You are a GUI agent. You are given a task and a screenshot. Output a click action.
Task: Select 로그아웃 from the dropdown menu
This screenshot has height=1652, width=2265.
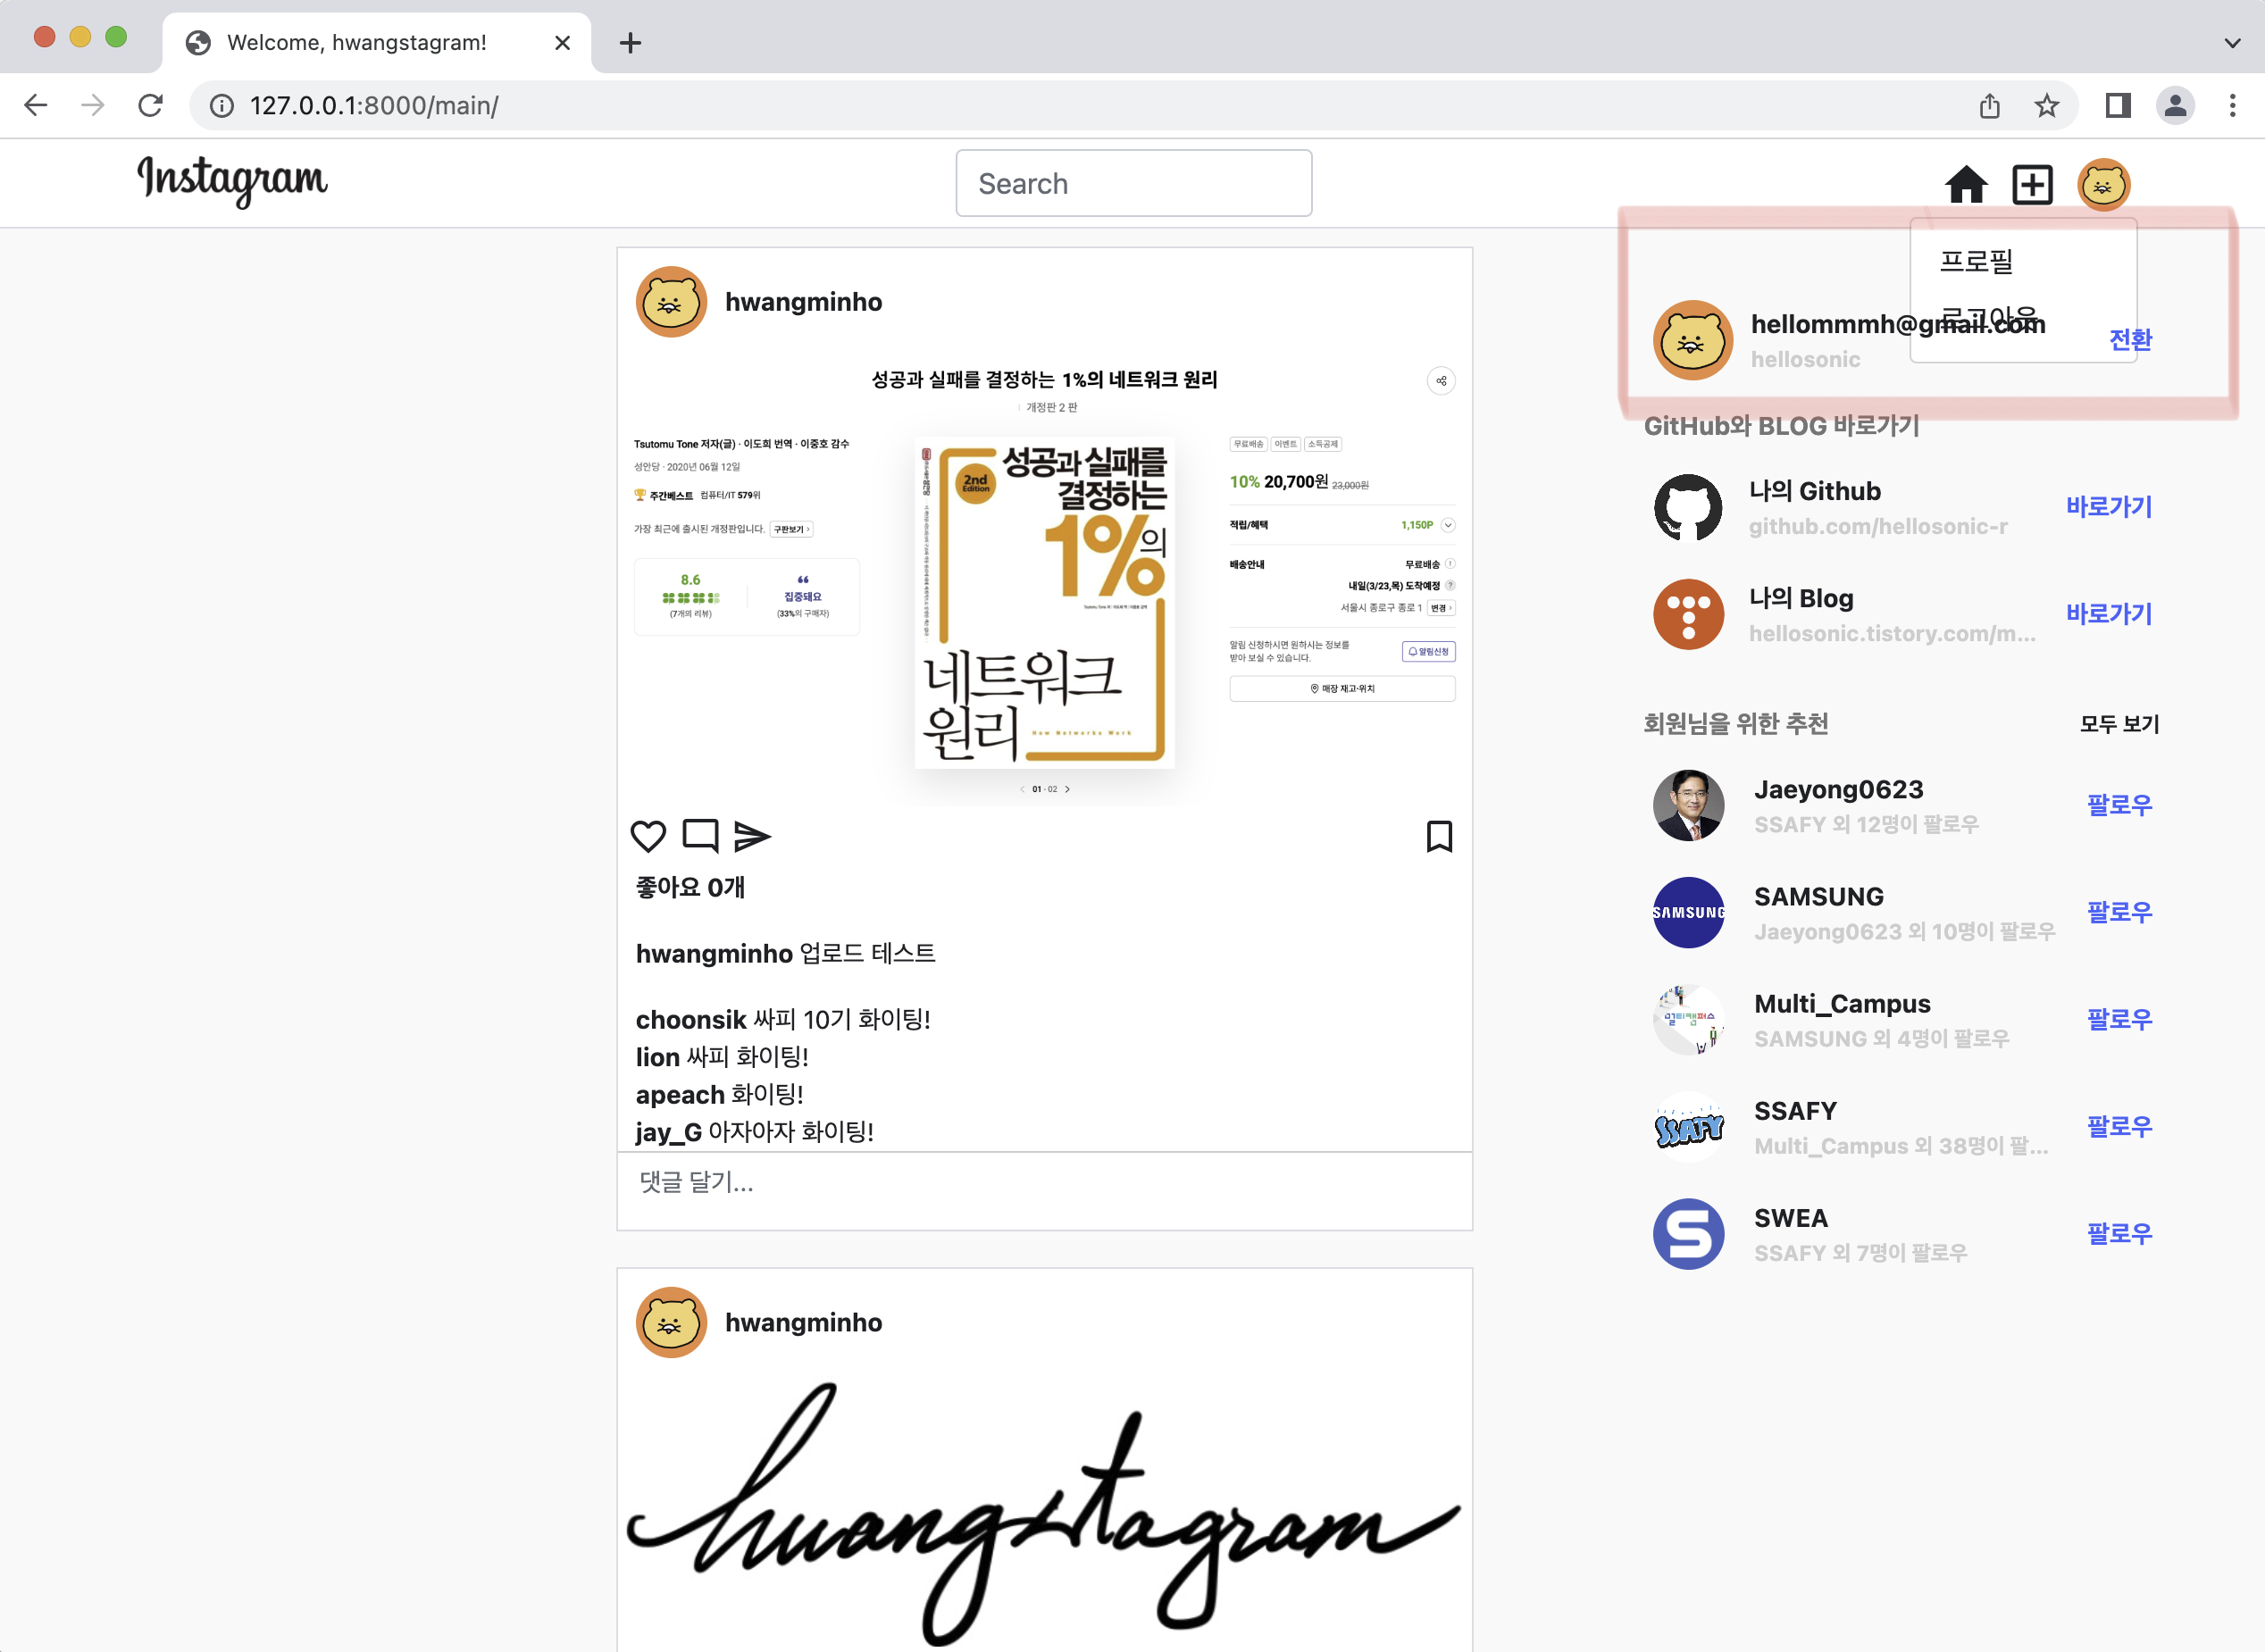(x=1990, y=318)
